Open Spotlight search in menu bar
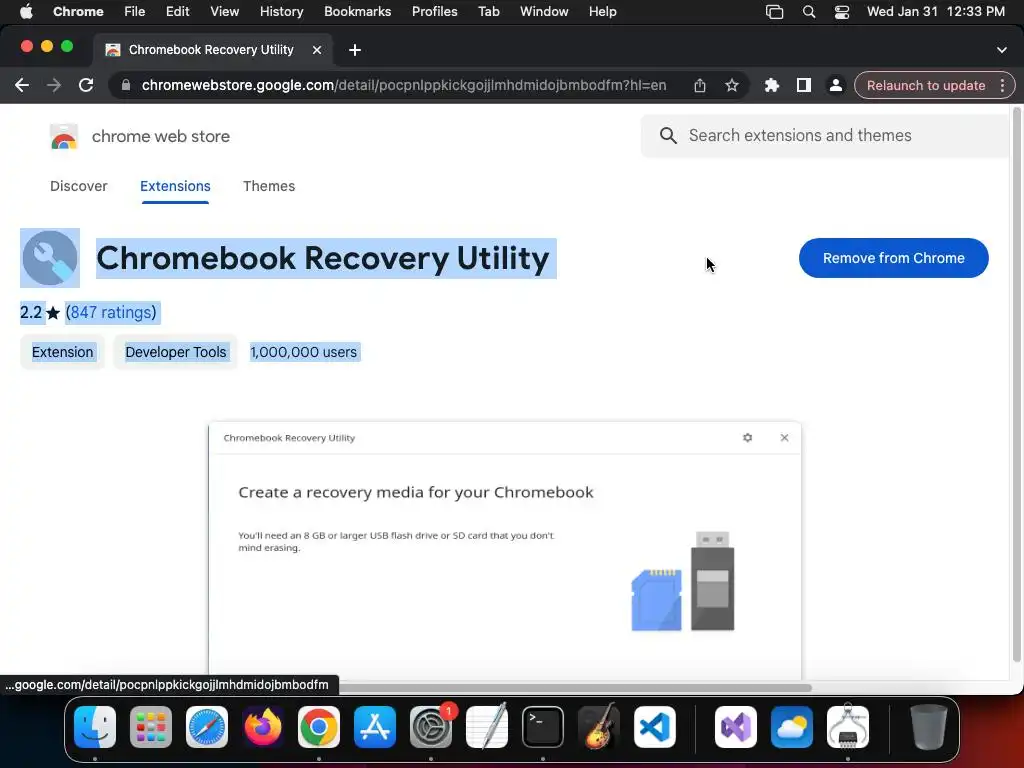This screenshot has width=1024, height=768. point(808,12)
